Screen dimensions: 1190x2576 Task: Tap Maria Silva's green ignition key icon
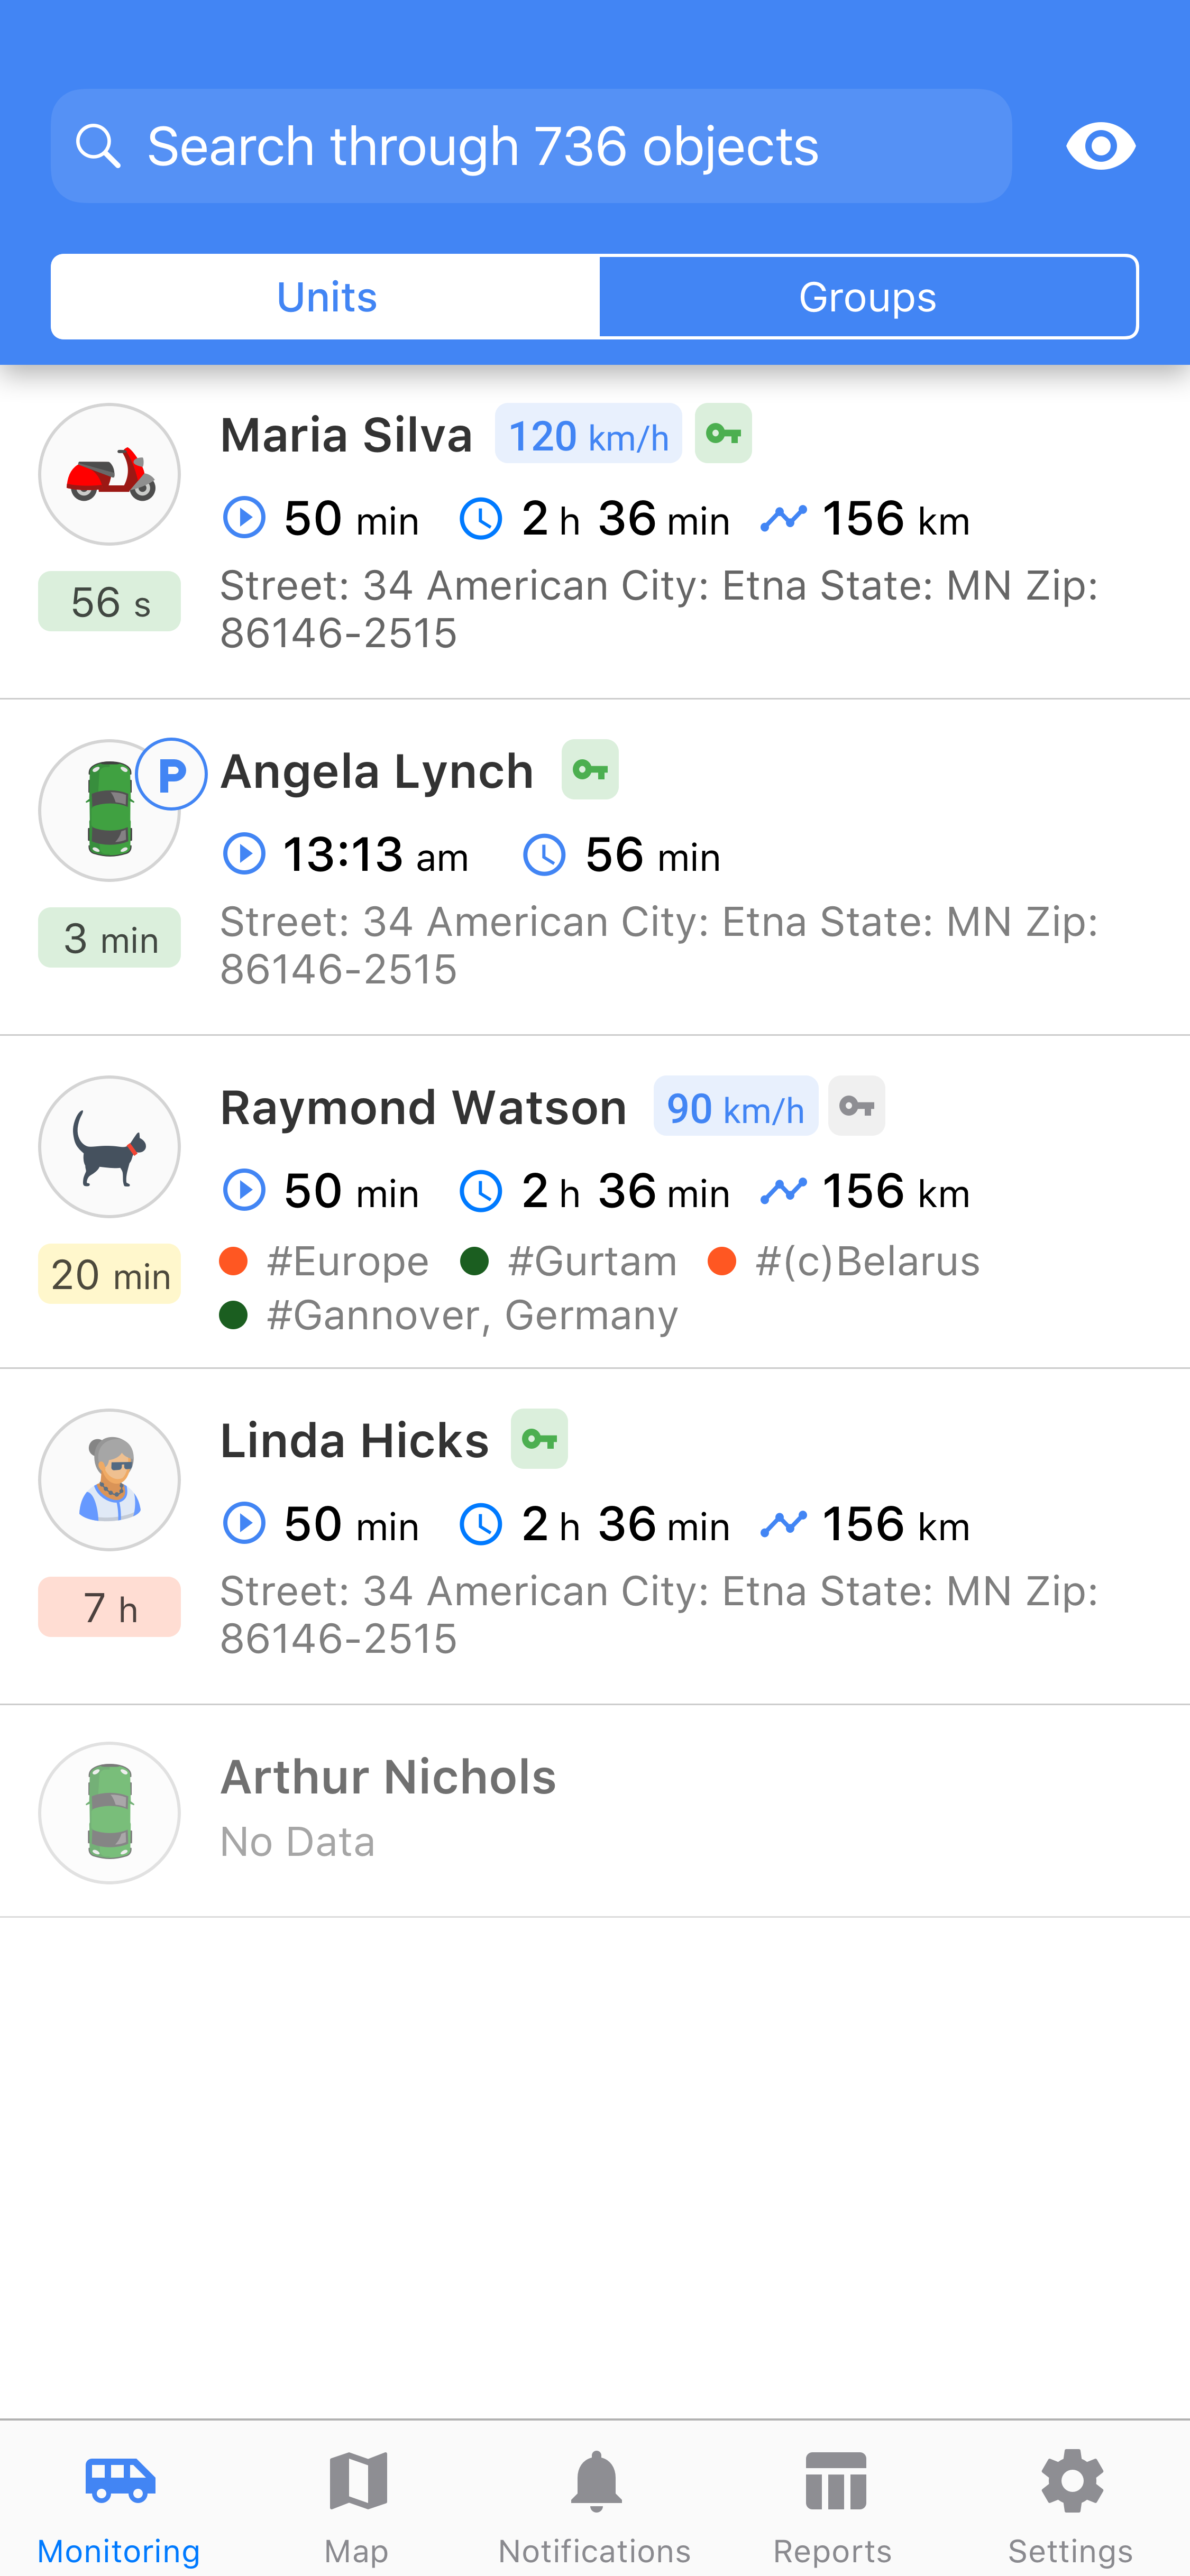tap(723, 434)
